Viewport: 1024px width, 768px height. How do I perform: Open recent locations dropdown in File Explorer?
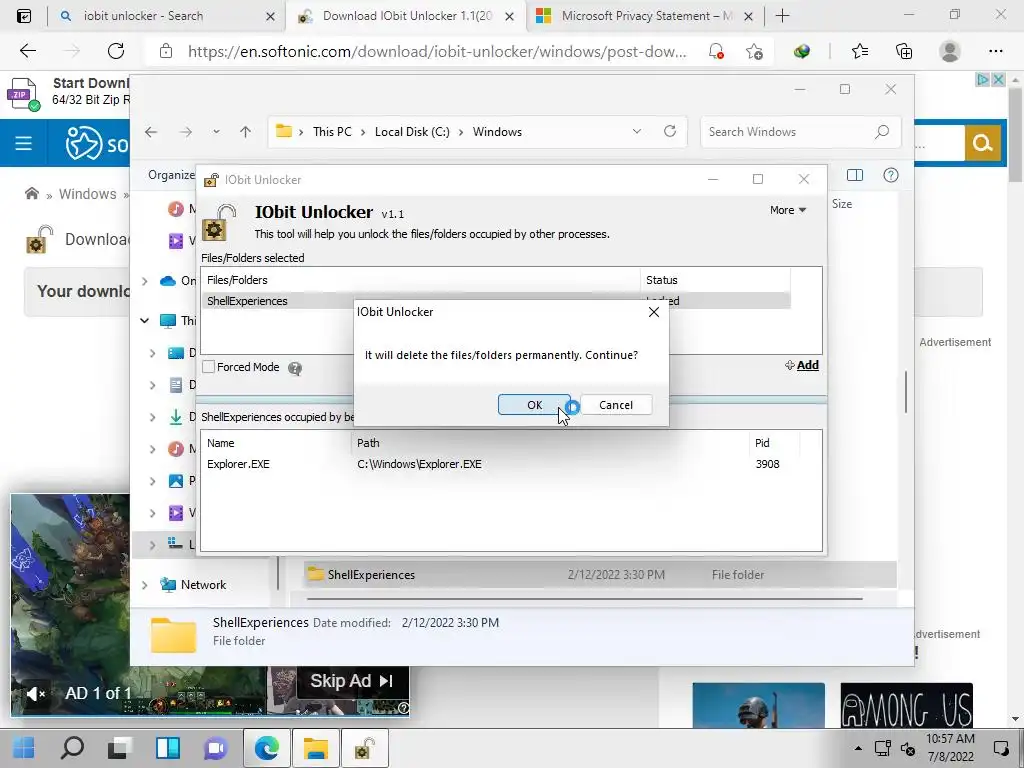click(216, 132)
